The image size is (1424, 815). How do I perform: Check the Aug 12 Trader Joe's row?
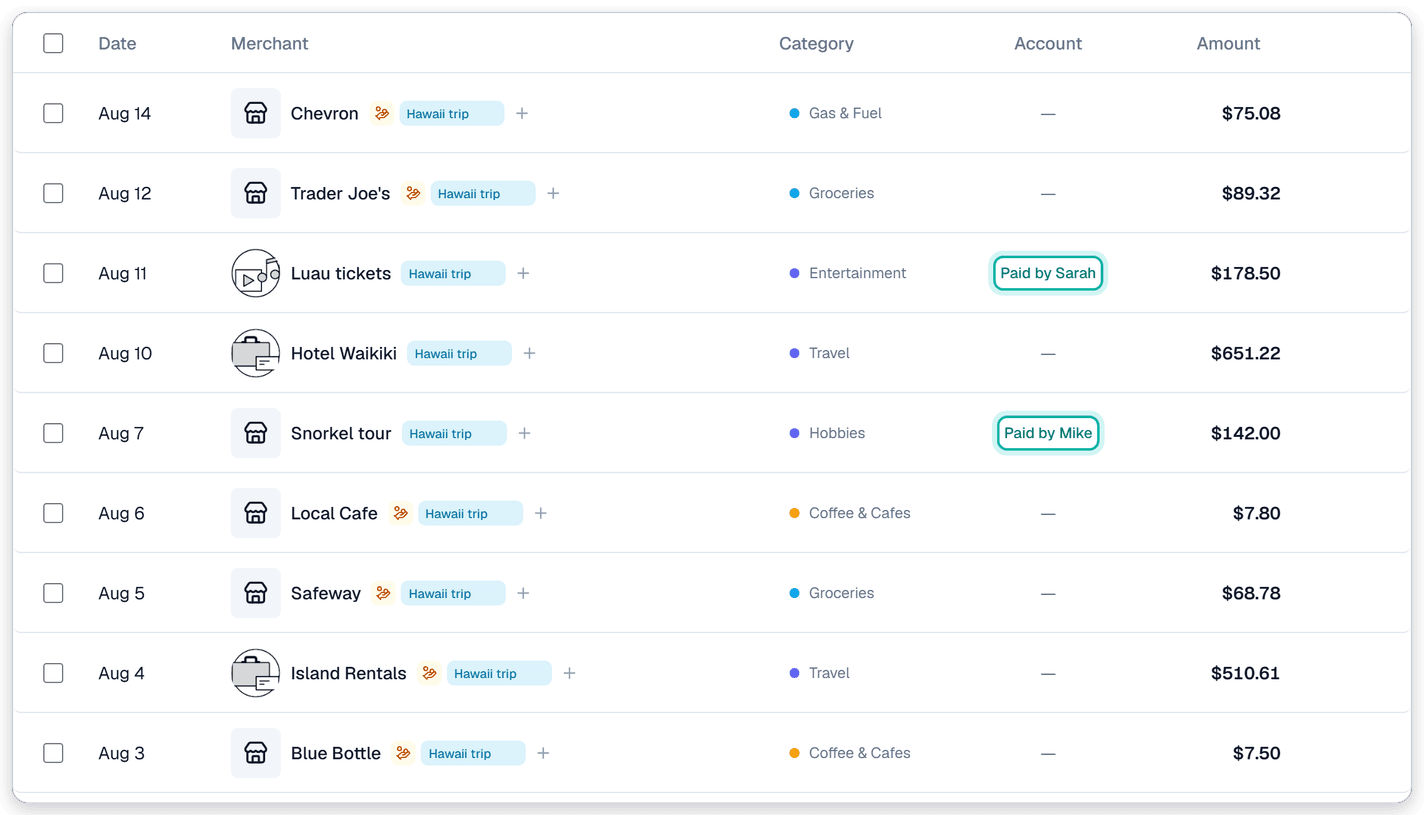[x=53, y=193]
